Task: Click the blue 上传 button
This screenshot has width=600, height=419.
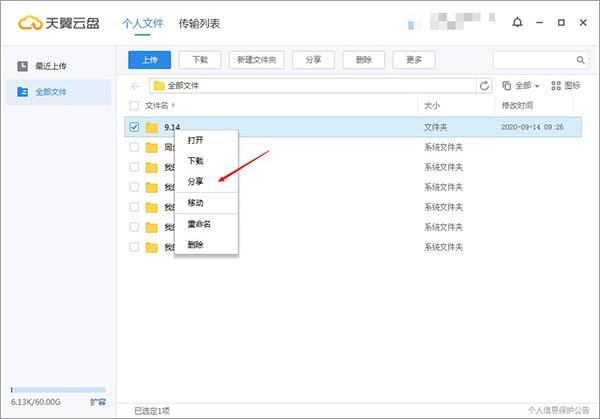Action: tap(150, 60)
